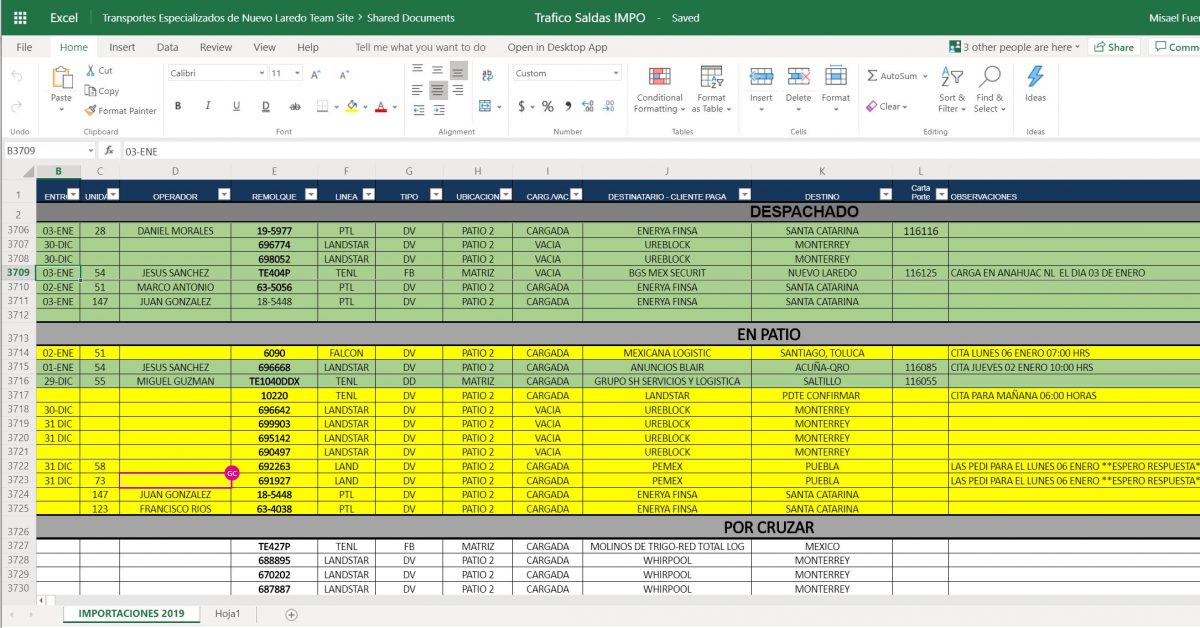Screen dimensions: 1200x628
Task: Click the Increase Decimal icon
Action: pyautogui.click(x=588, y=106)
